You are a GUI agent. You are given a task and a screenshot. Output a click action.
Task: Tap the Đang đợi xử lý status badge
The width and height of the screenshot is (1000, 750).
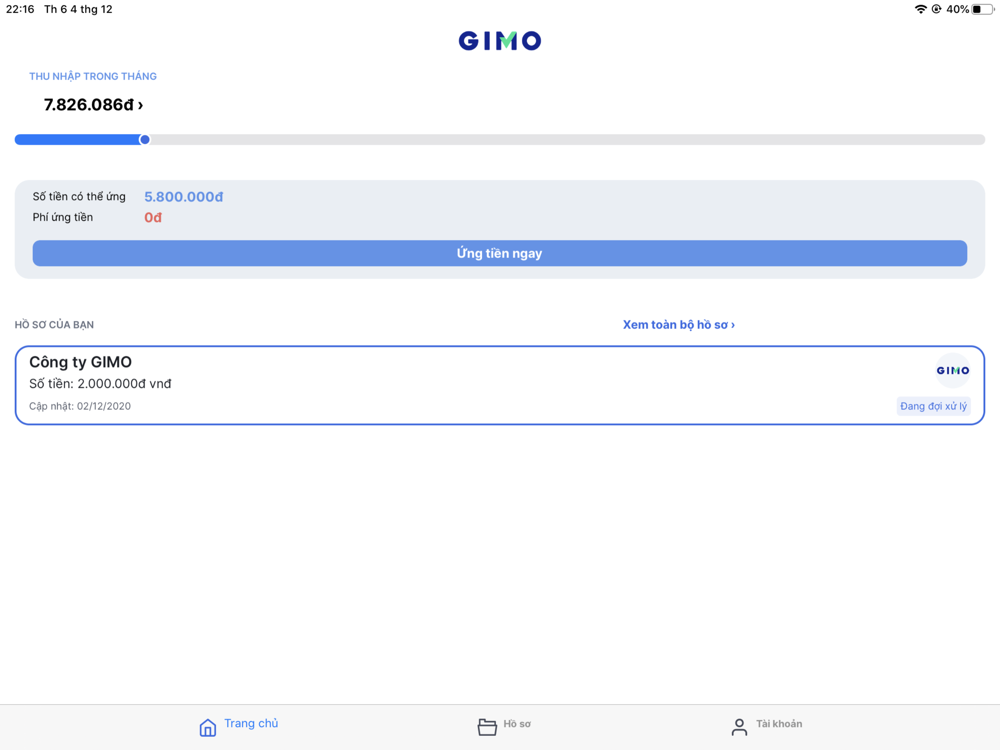click(x=934, y=406)
